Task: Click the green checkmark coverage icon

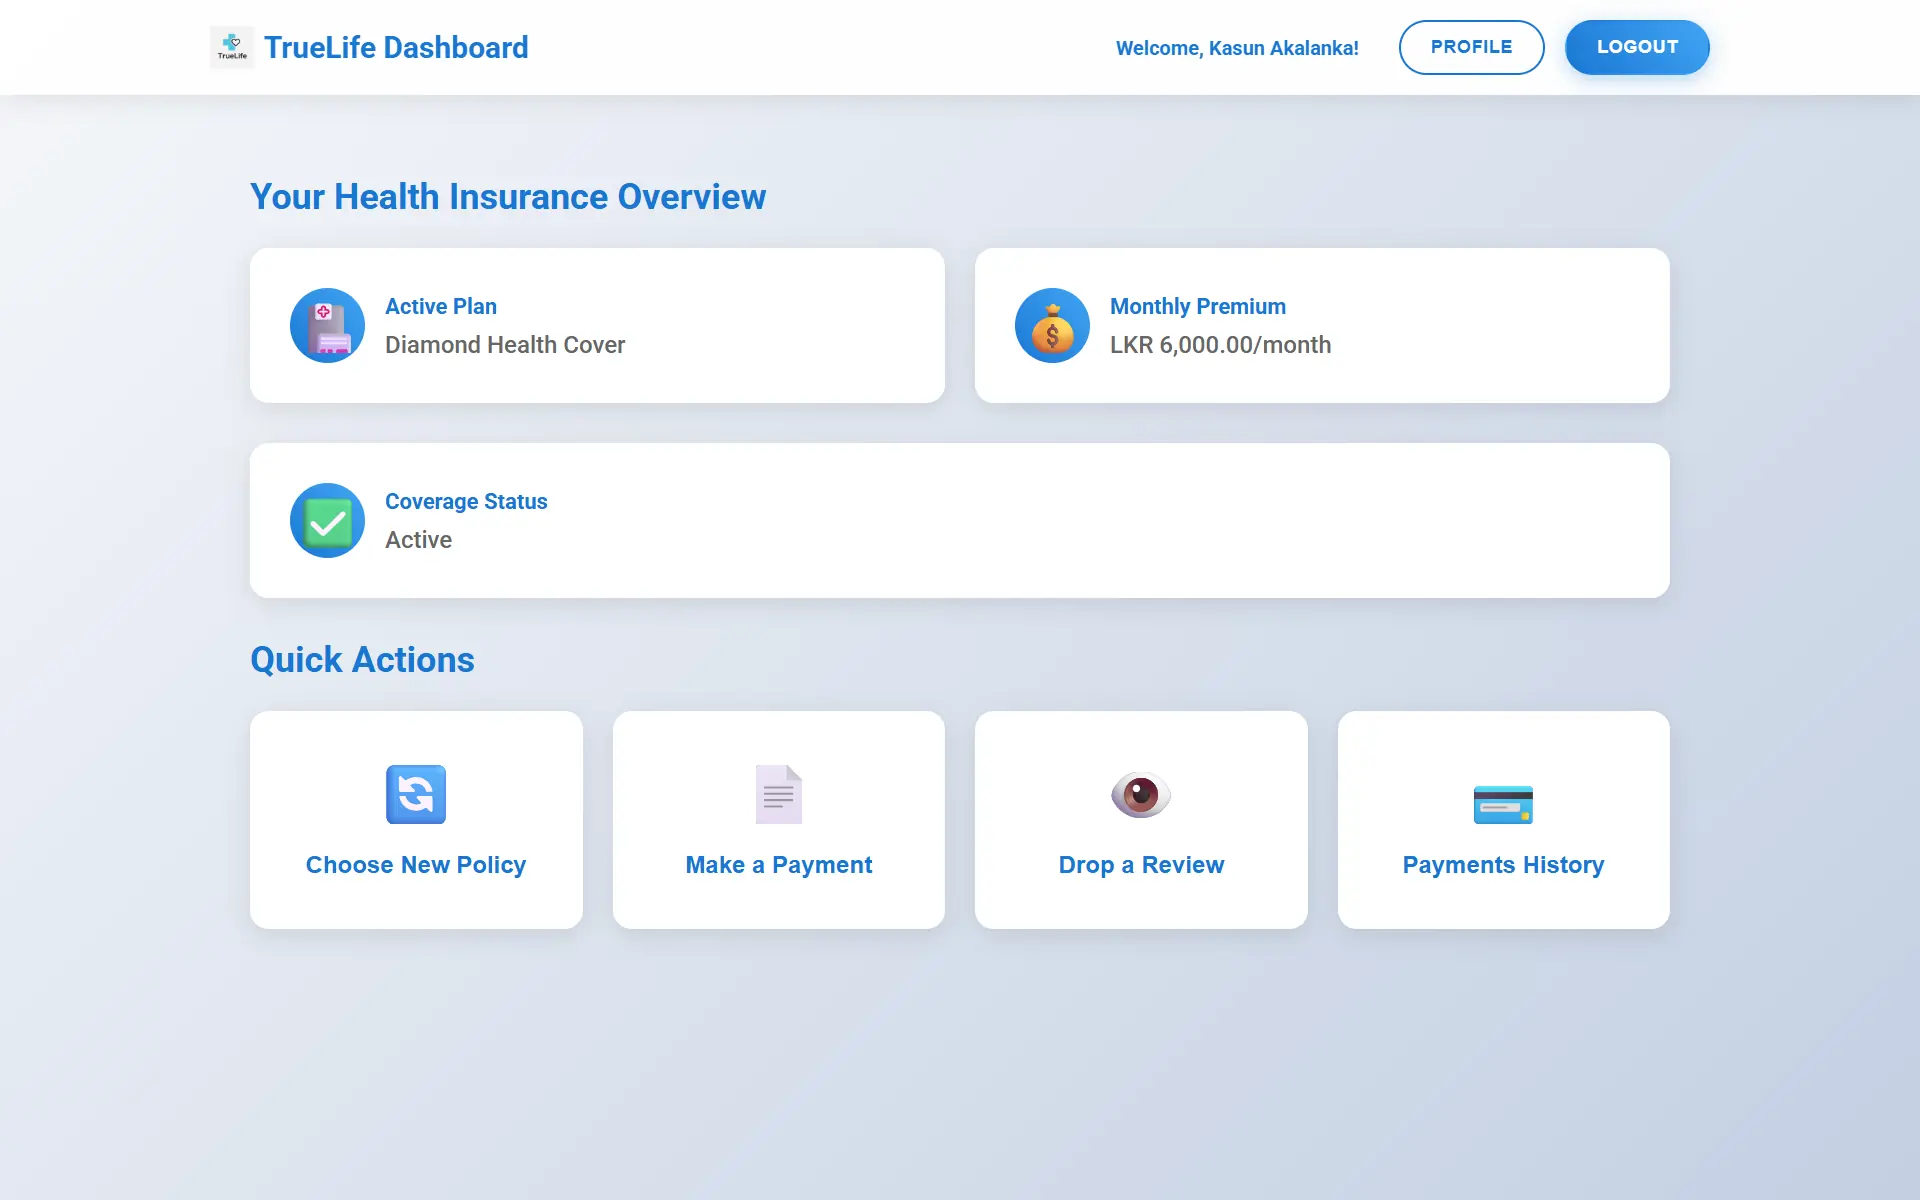Action: click(327, 521)
